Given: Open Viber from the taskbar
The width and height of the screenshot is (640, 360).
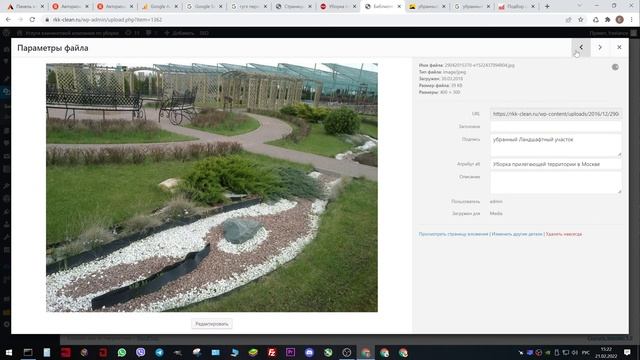Looking at the screenshot, I should pos(140,352).
